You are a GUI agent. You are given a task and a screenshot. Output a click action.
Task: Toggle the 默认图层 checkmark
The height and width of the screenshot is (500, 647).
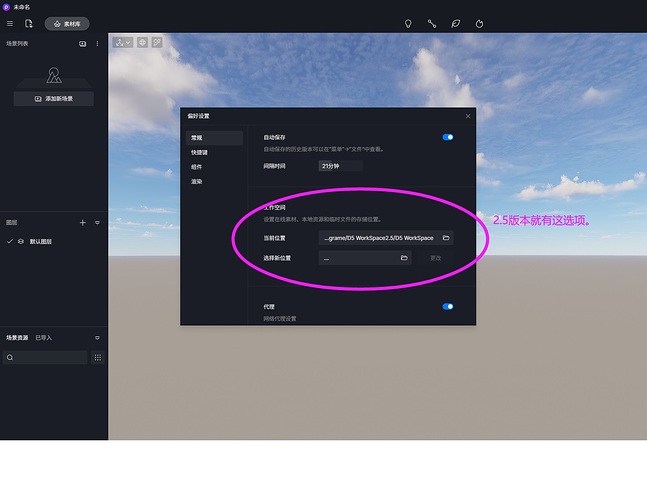pos(10,242)
